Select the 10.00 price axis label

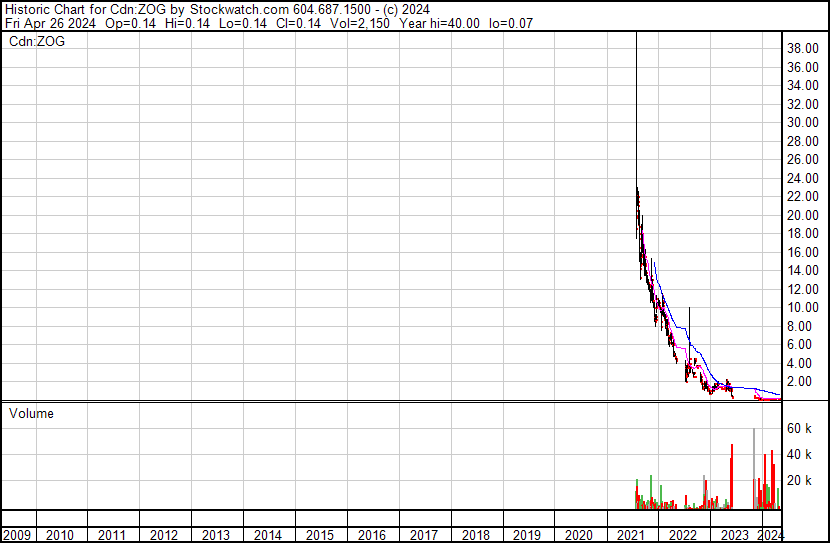tap(802, 307)
